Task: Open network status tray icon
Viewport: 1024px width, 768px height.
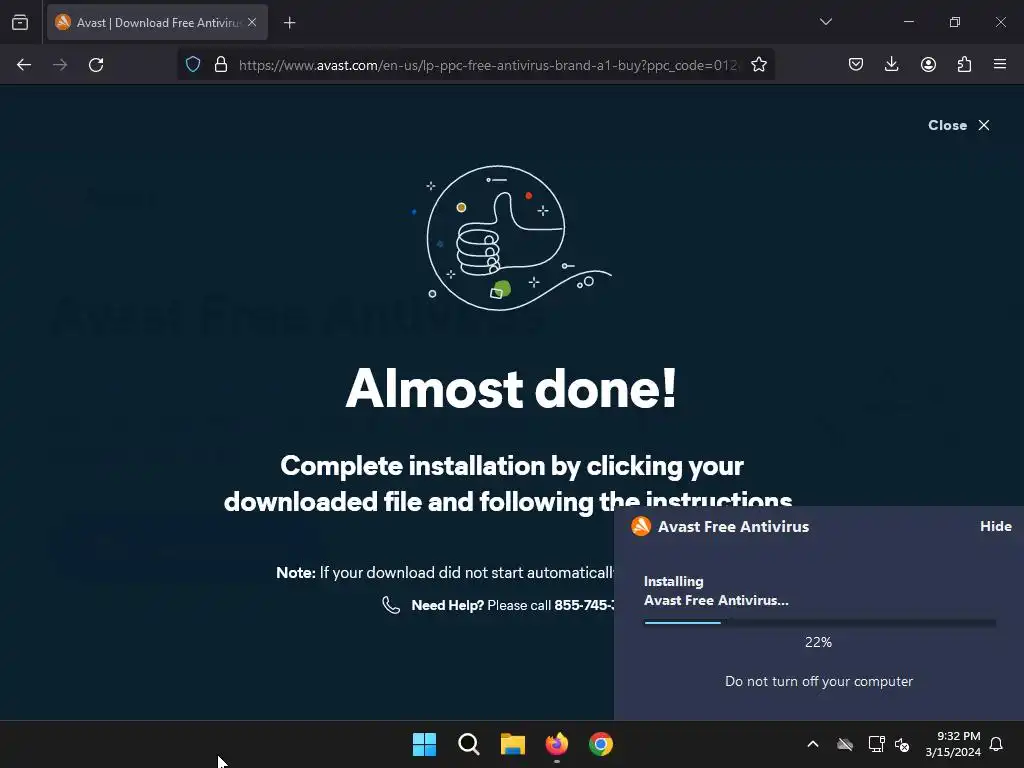Action: (x=876, y=744)
